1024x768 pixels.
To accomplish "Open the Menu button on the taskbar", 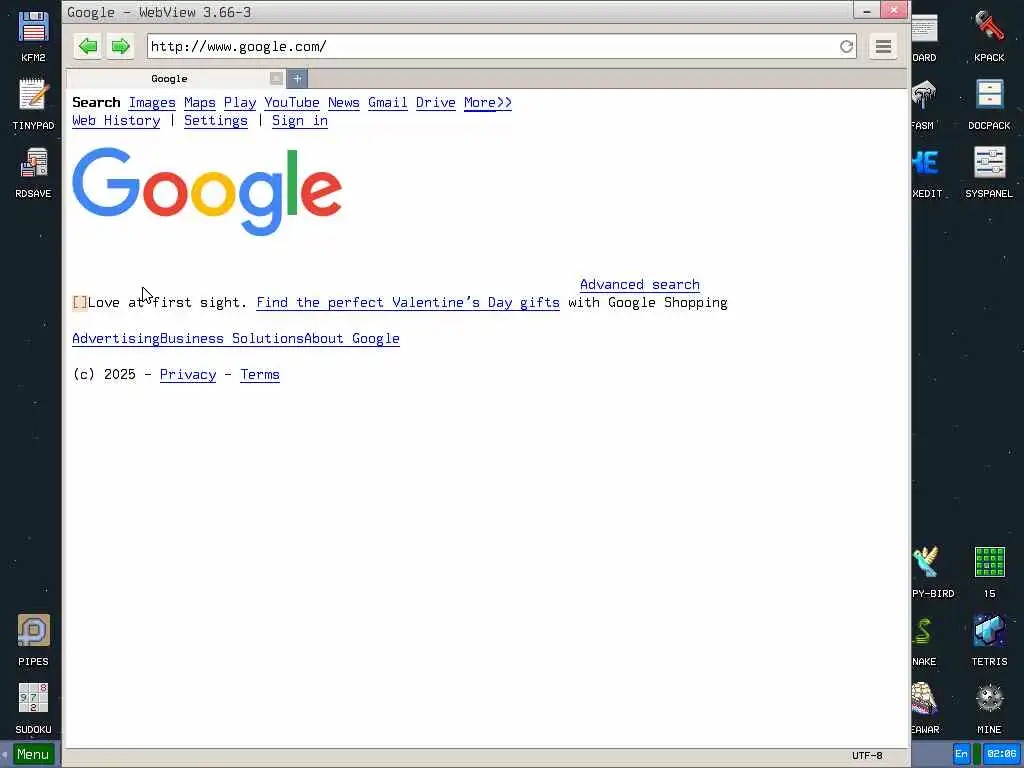I will (x=33, y=754).
